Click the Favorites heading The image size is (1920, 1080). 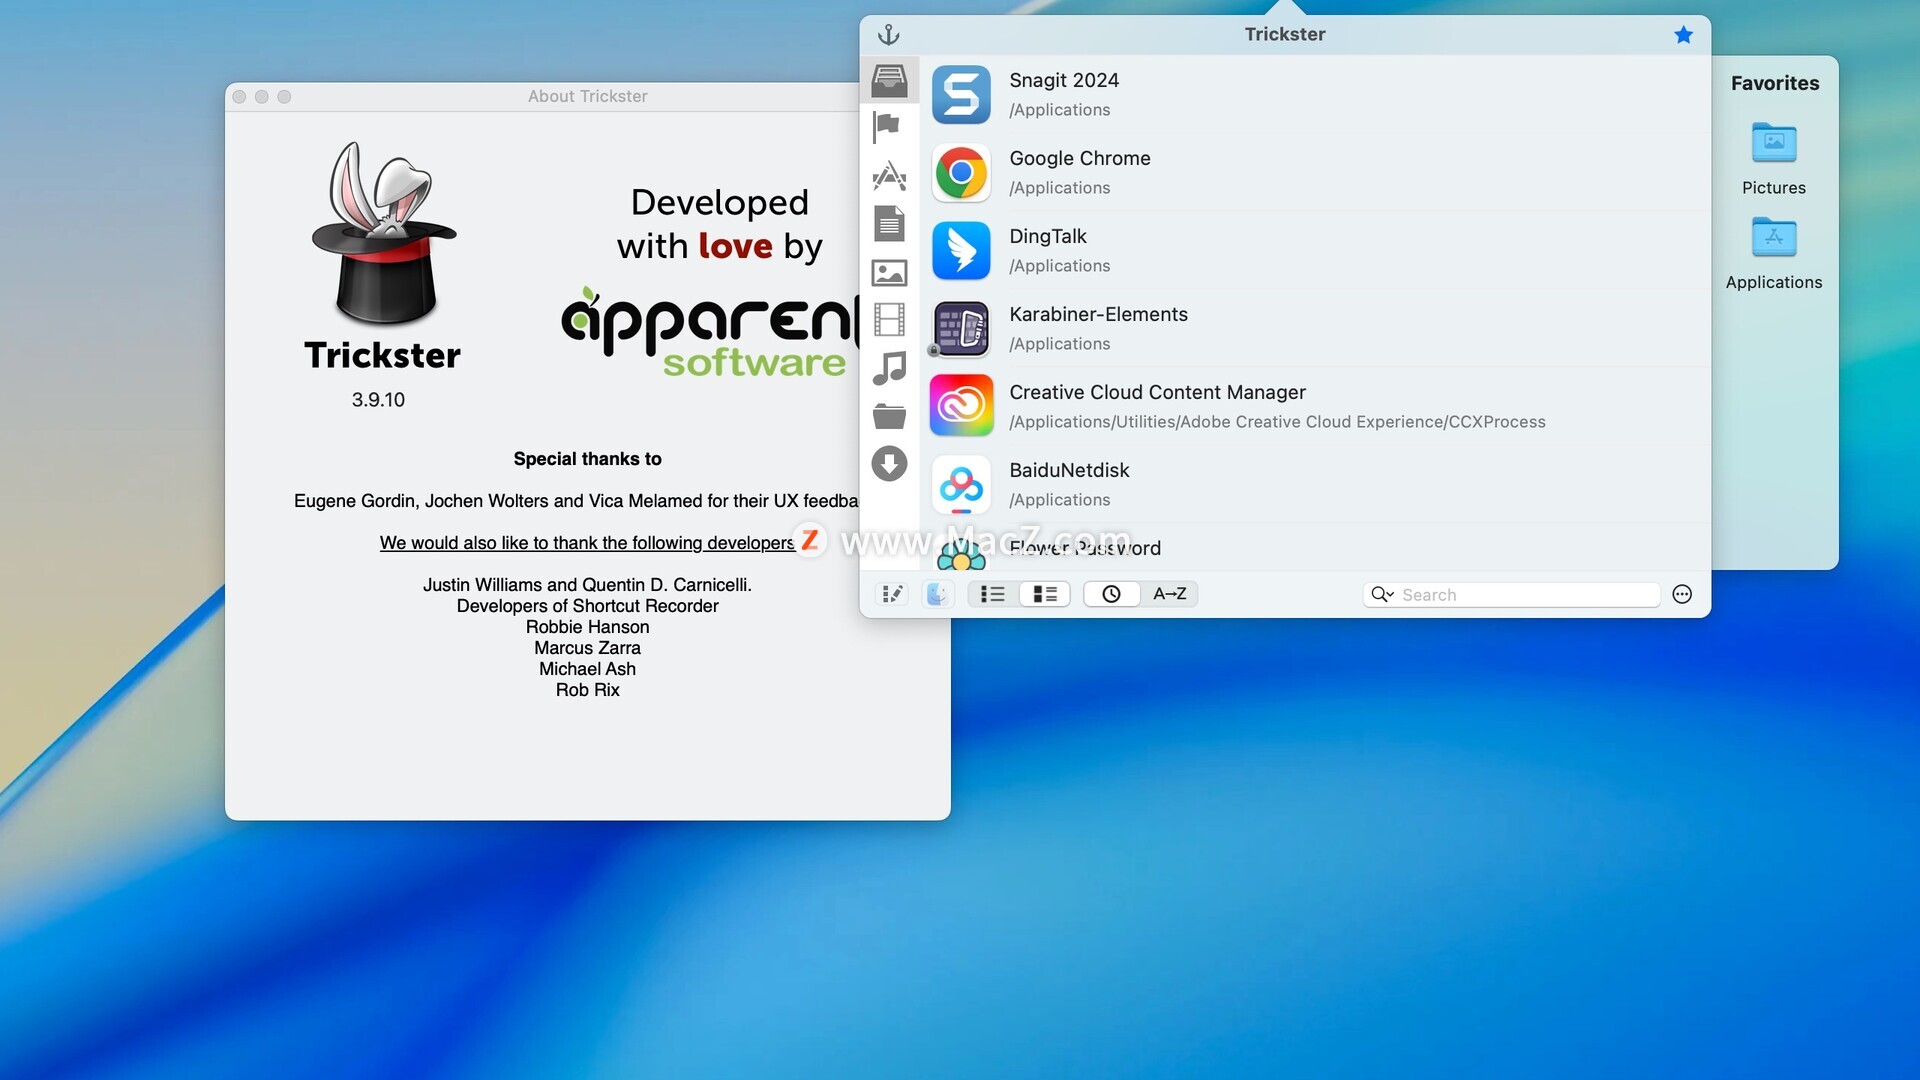click(1775, 83)
